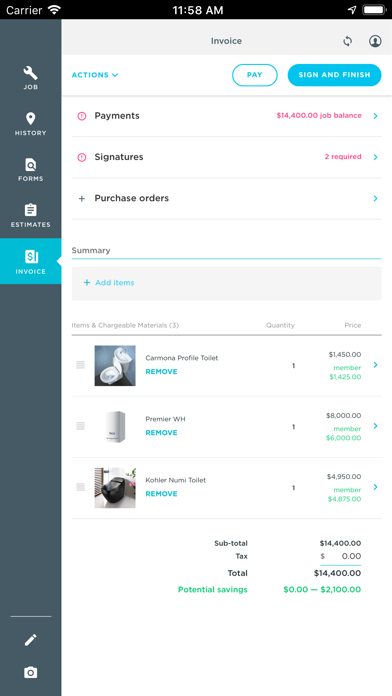The height and width of the screenshot is (696, 392).
Task: Tap the pencil edit icon in sidebar
Action: (31, 640)
